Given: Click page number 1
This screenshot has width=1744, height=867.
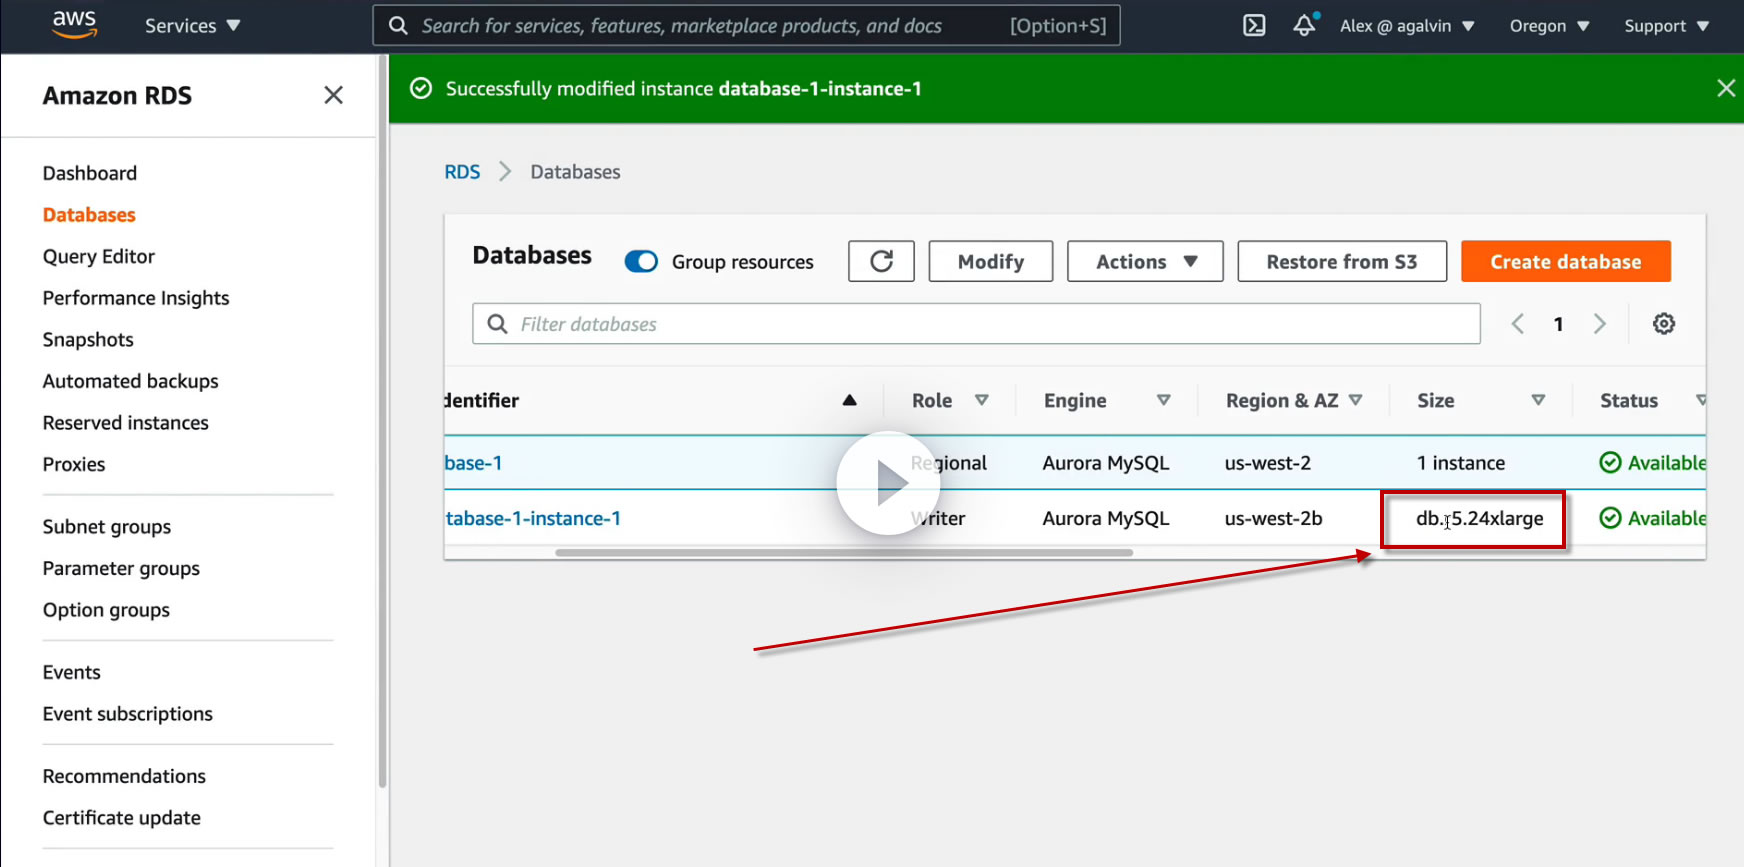Looking at the screenshot, I should point(1558,324).
